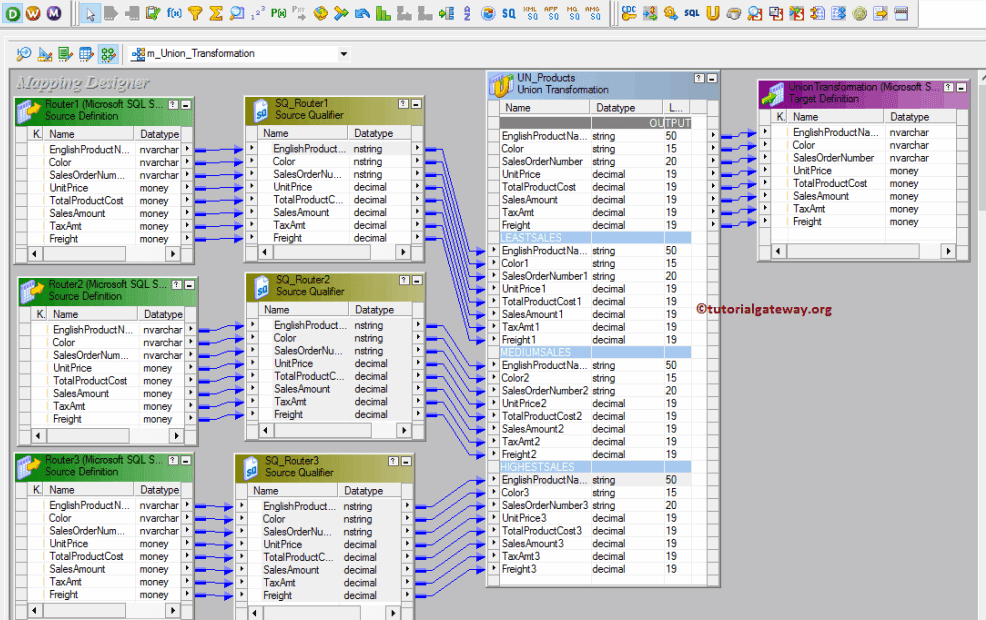Select the pointer arrow tool
The image size is (986, 620).
pos(89,12)
